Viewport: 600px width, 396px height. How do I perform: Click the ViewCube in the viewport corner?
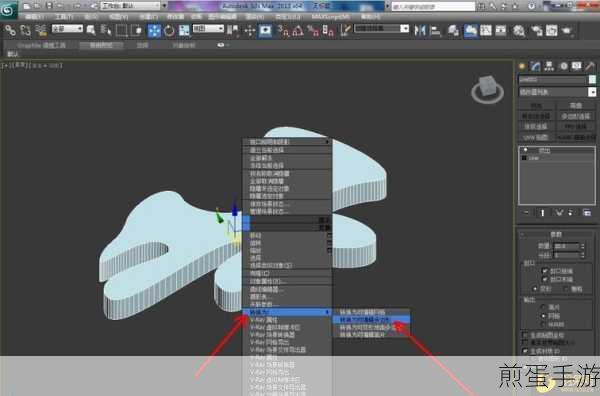click(x=488, y=90)
